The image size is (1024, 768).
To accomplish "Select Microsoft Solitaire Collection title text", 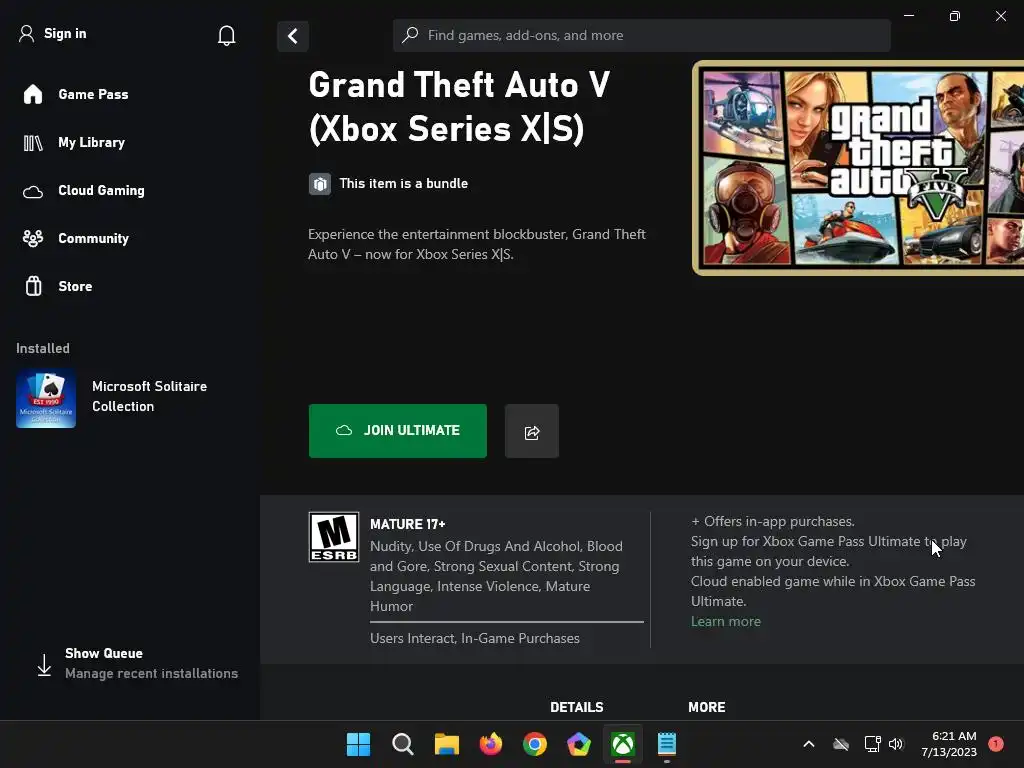I will (150, 396).
